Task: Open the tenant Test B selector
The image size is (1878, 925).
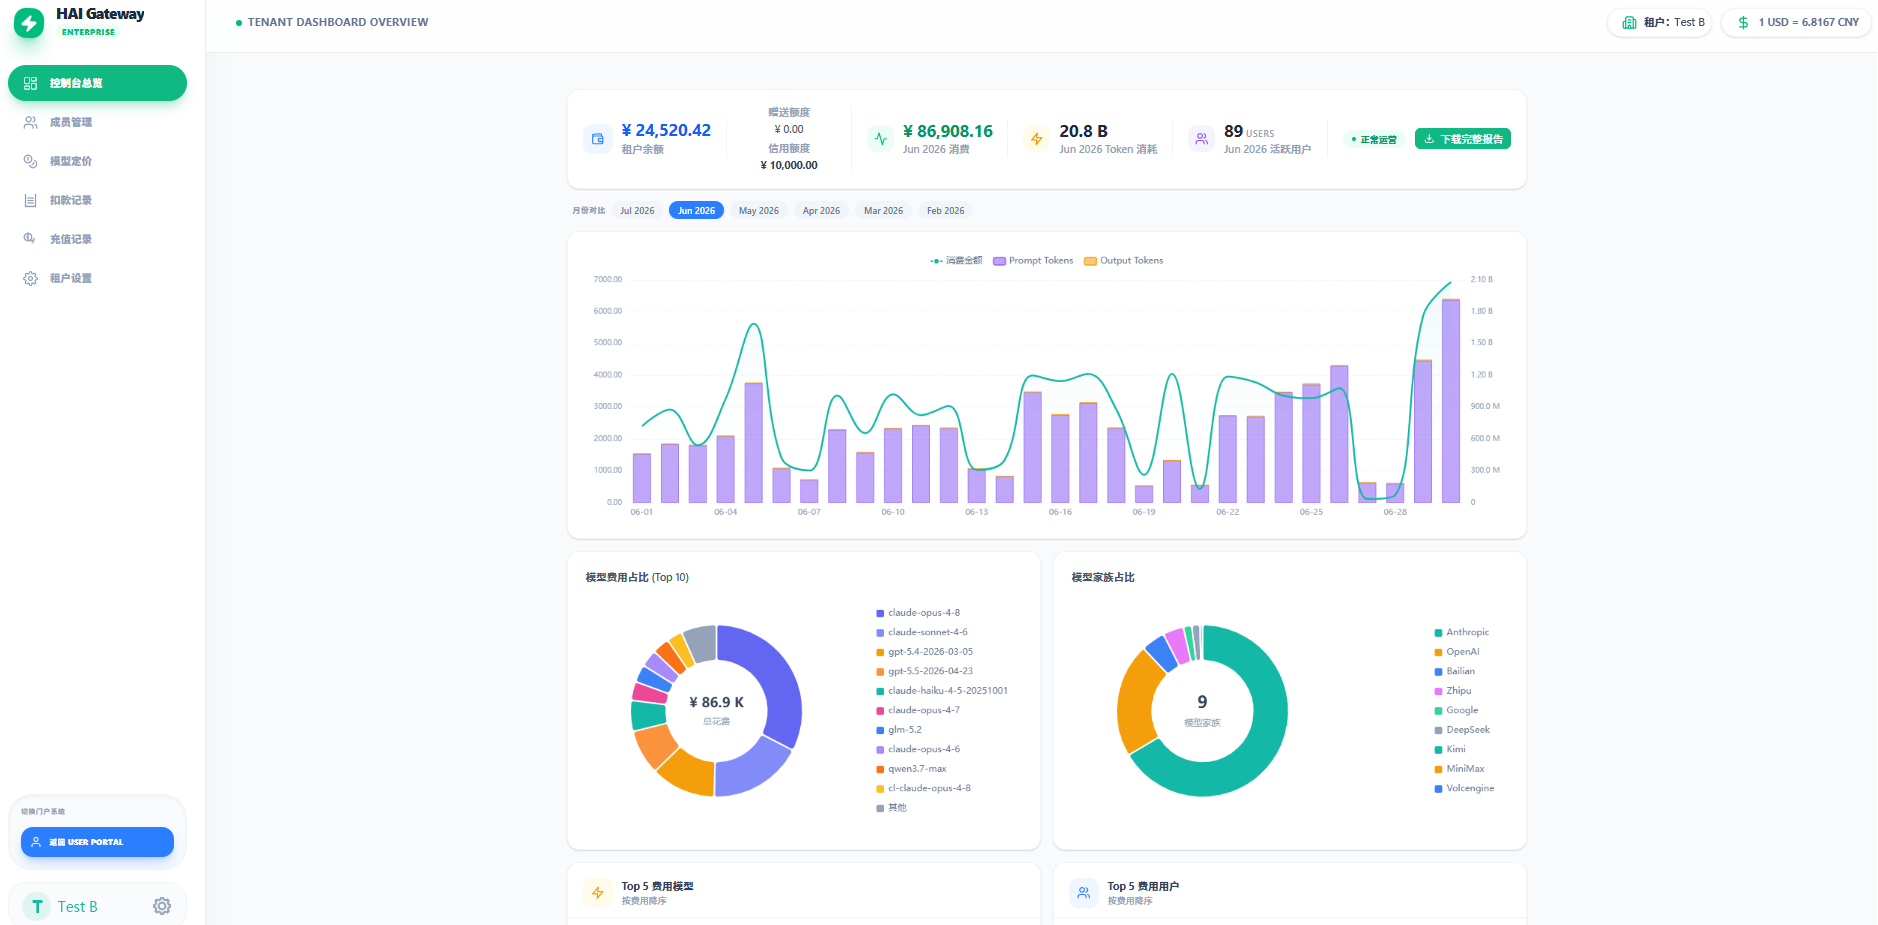Action: 1660,22
